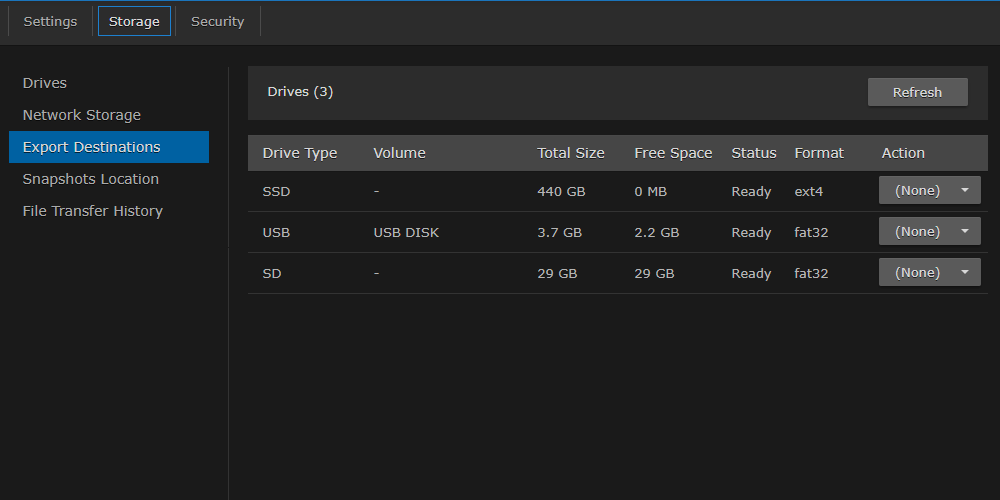
Task: Go to Network Storage section
Action: tap(82, 115)
